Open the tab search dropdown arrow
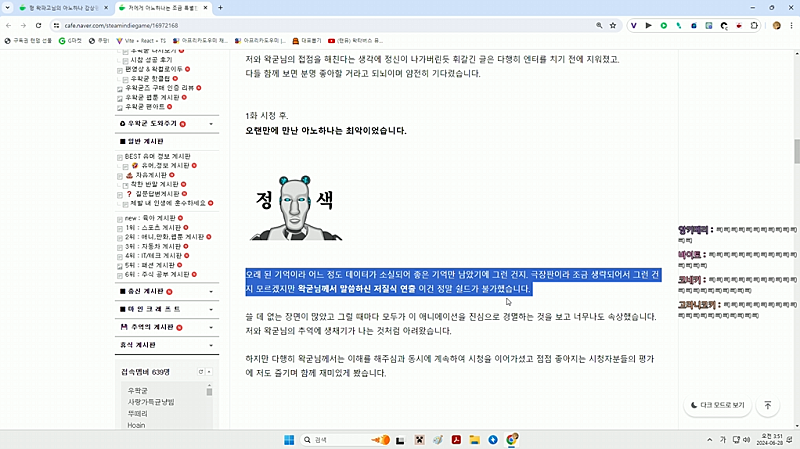The image size is (800, 449). coord(8,8)
